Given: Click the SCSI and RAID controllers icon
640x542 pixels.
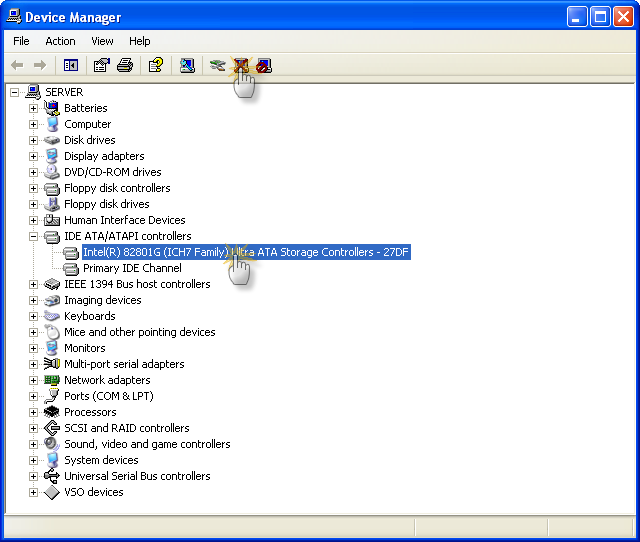Looking at the screenshot, I should click(x=52, y=428).
